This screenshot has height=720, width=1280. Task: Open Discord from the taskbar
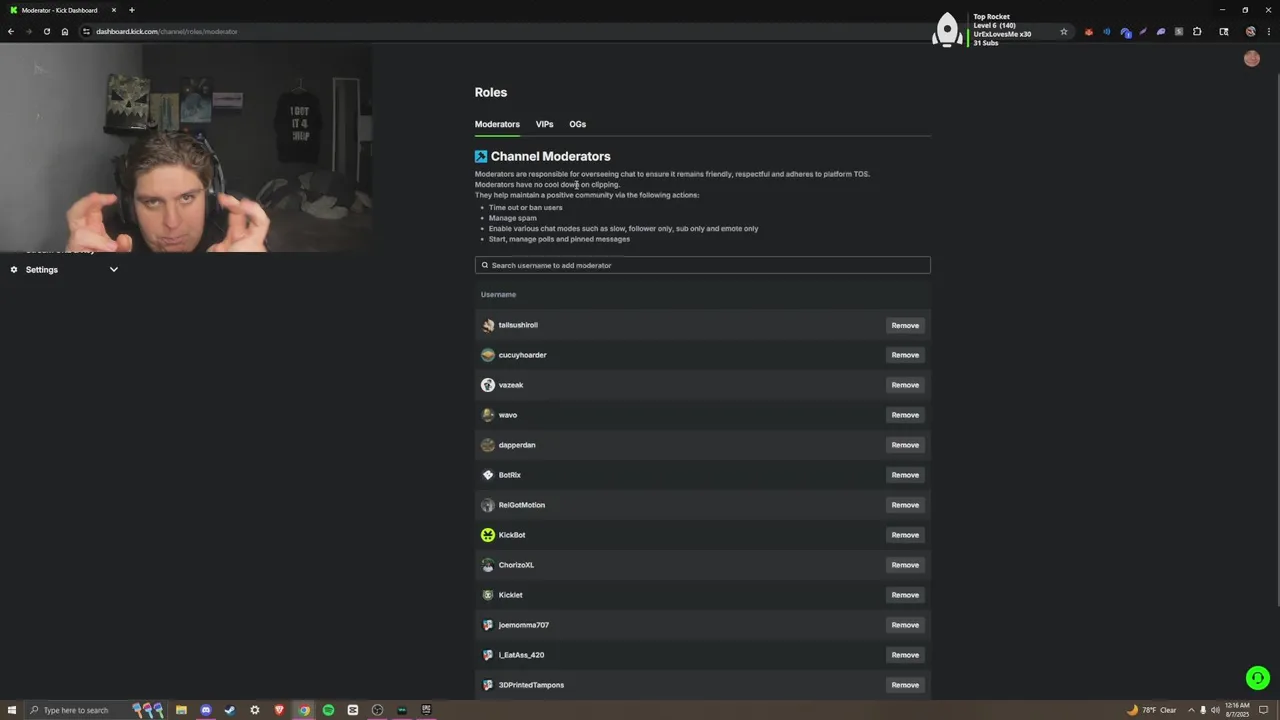point(206,710)
